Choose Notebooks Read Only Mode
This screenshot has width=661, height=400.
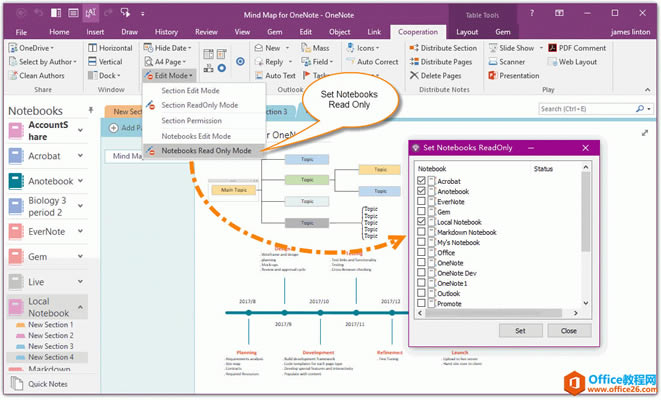(204, 151)
